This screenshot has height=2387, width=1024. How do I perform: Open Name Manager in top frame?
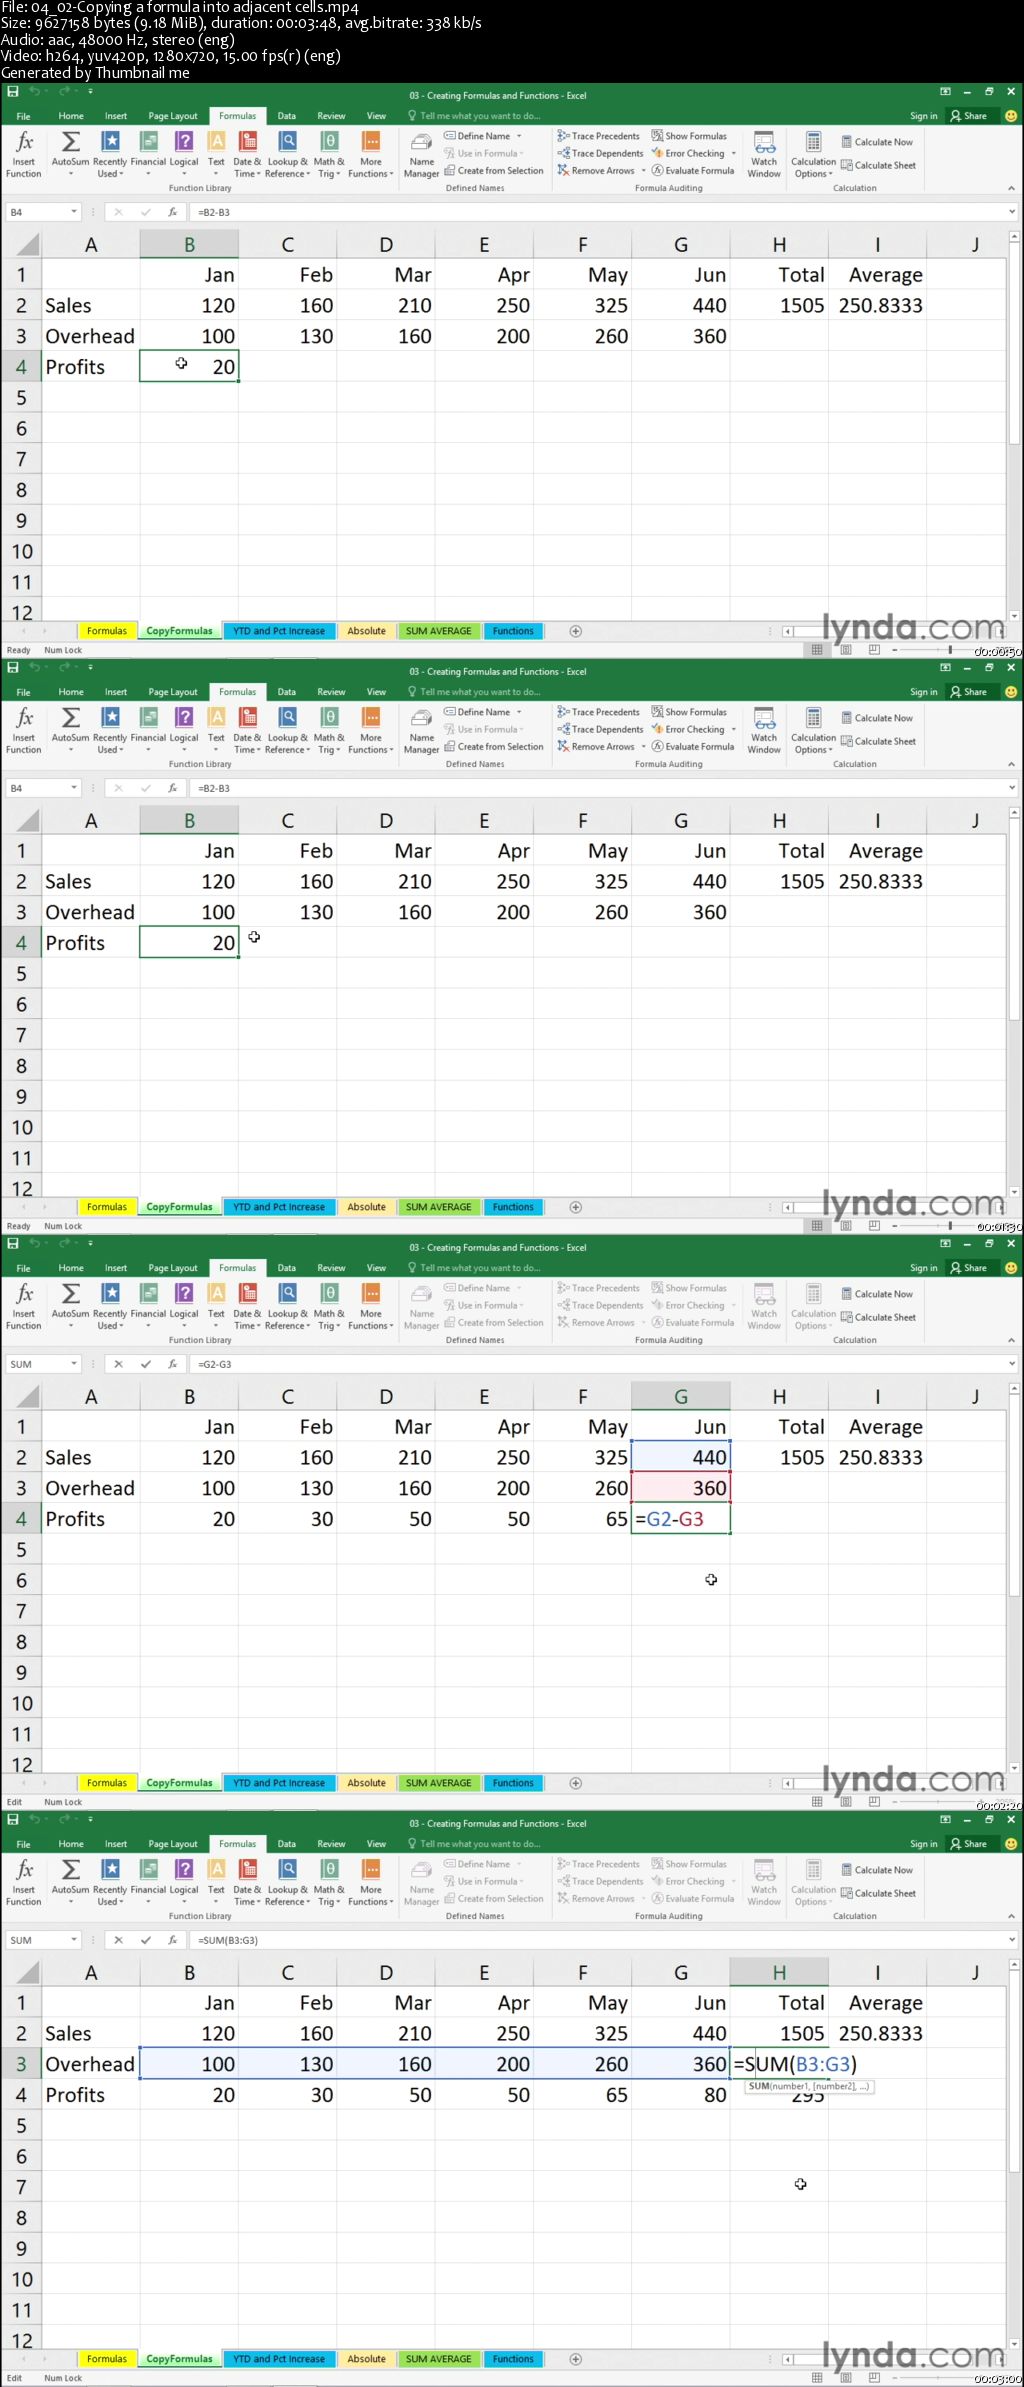421,154
